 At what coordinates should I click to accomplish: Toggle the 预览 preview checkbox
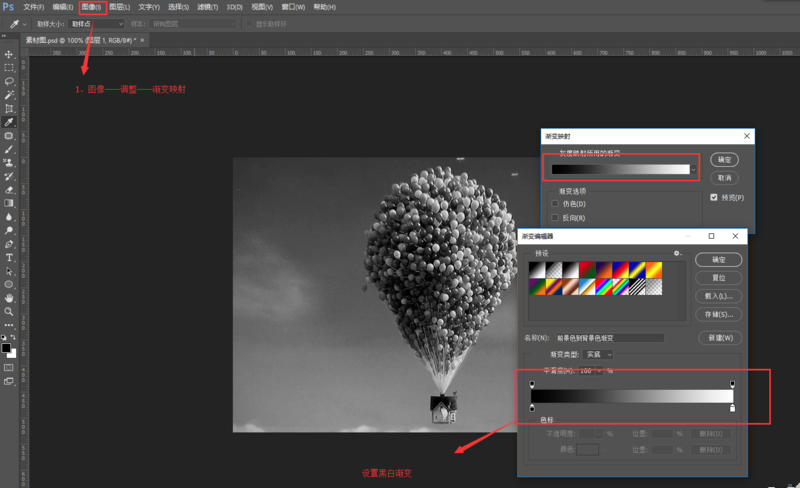tap(714, 197)
